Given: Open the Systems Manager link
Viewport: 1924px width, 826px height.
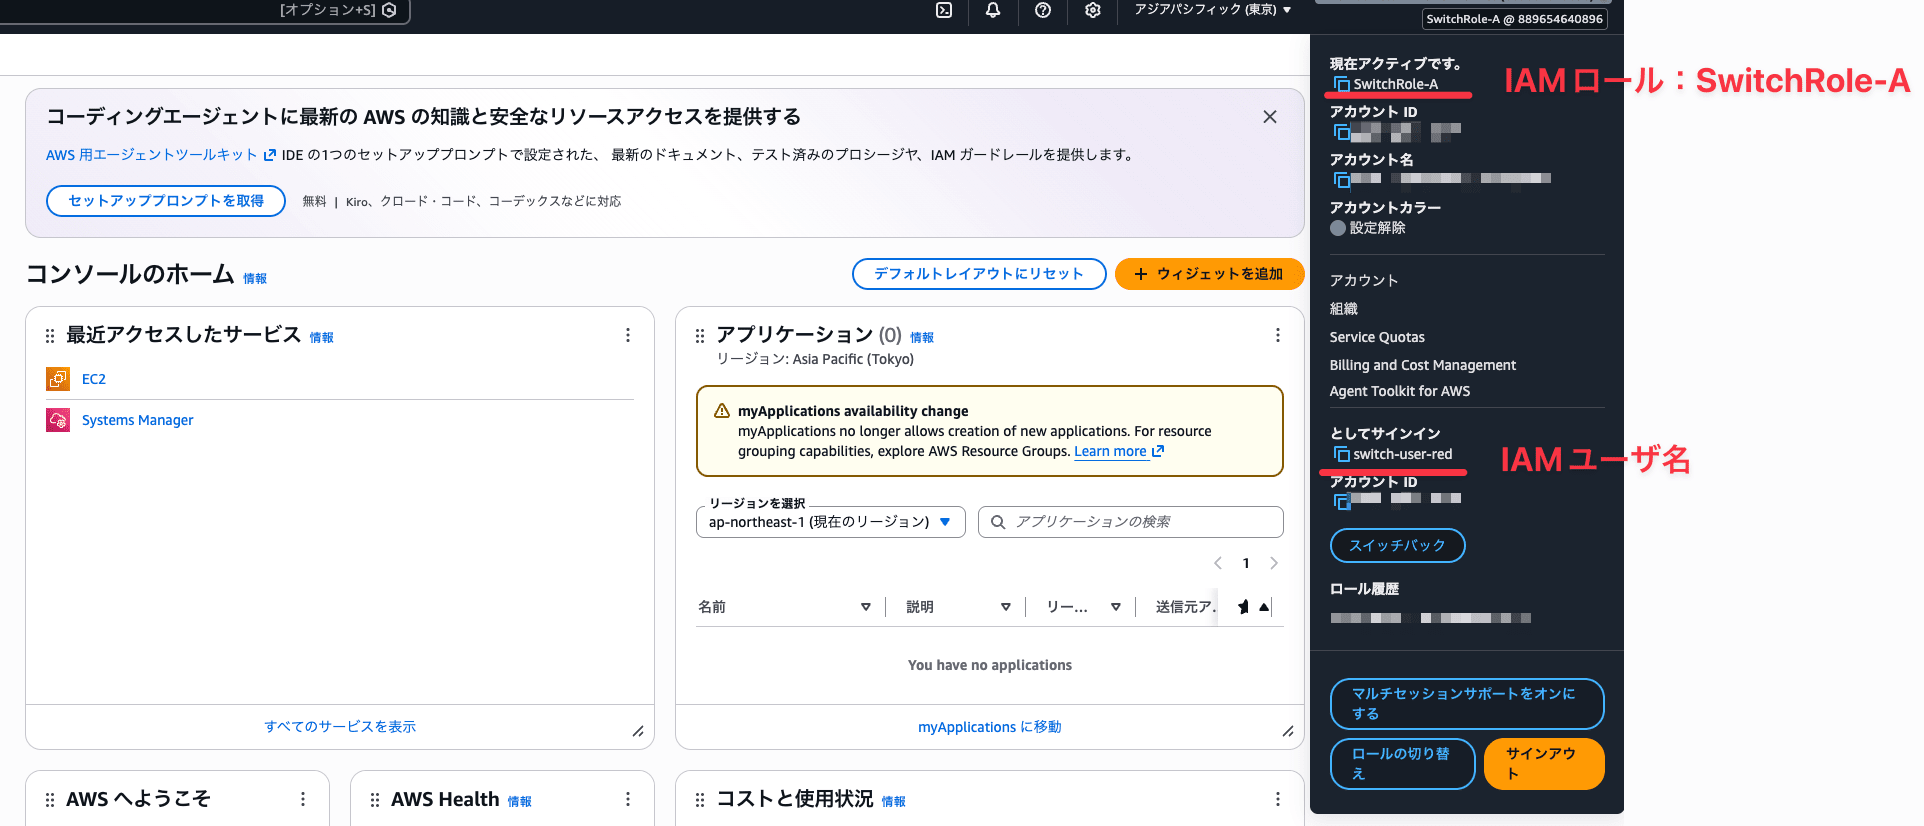Looking at the screenshot, I should click(x=138, y=420).
